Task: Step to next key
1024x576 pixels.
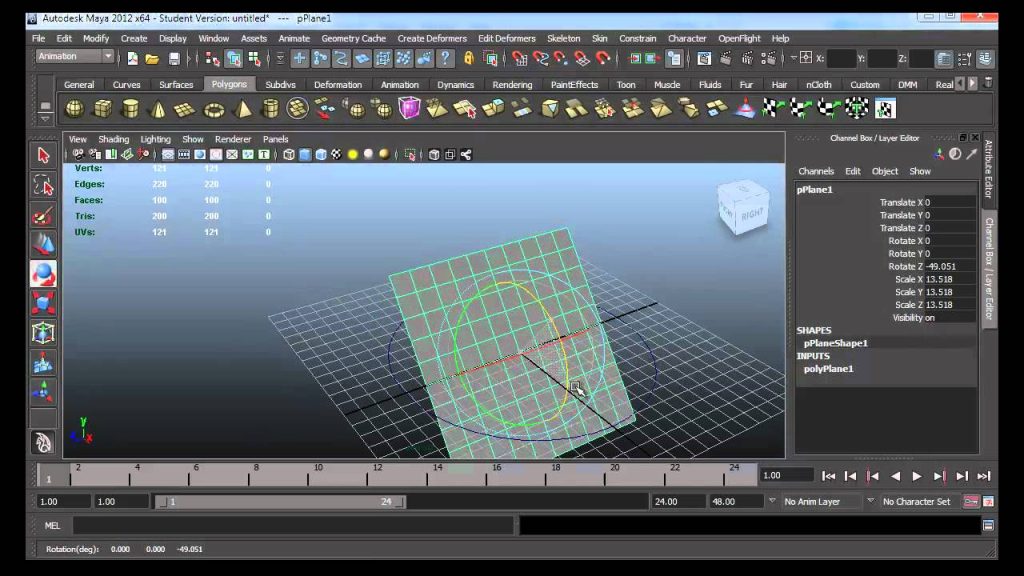Action: [939, 476]
